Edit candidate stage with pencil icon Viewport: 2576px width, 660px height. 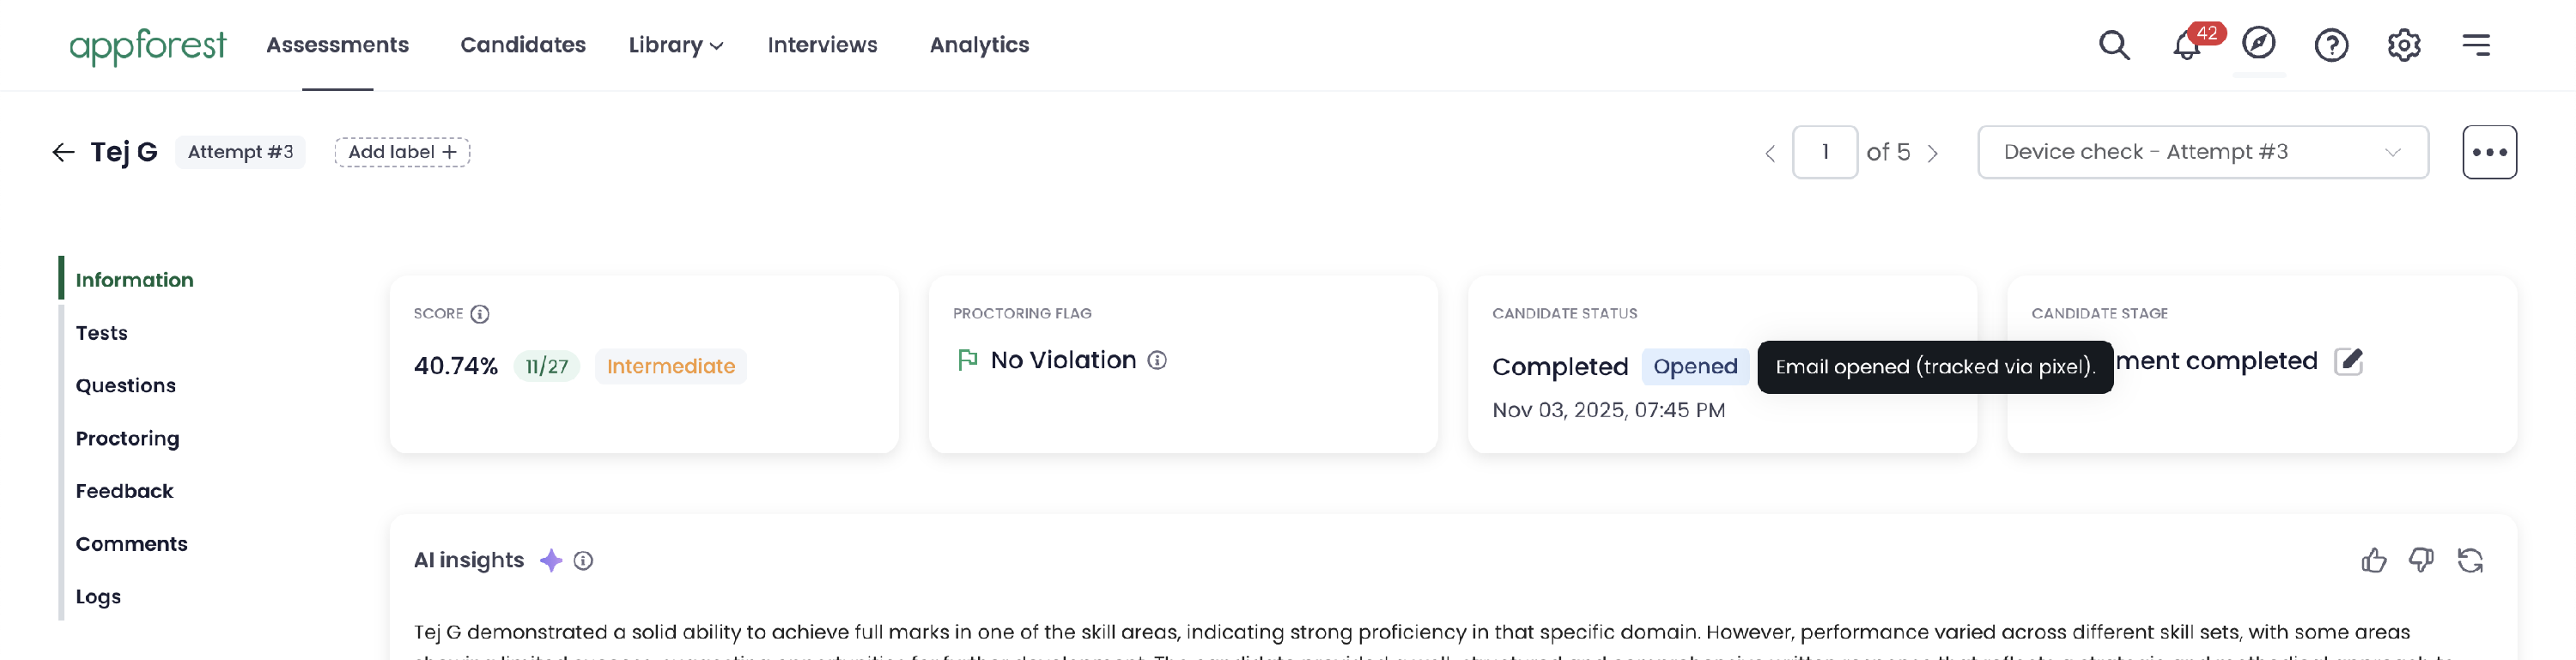tap(2348, 361)
